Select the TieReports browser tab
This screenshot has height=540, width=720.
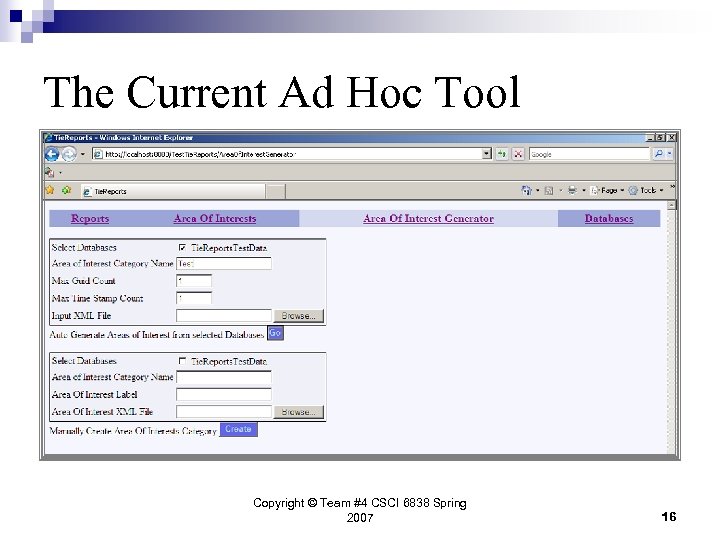(x=174, y=191)
